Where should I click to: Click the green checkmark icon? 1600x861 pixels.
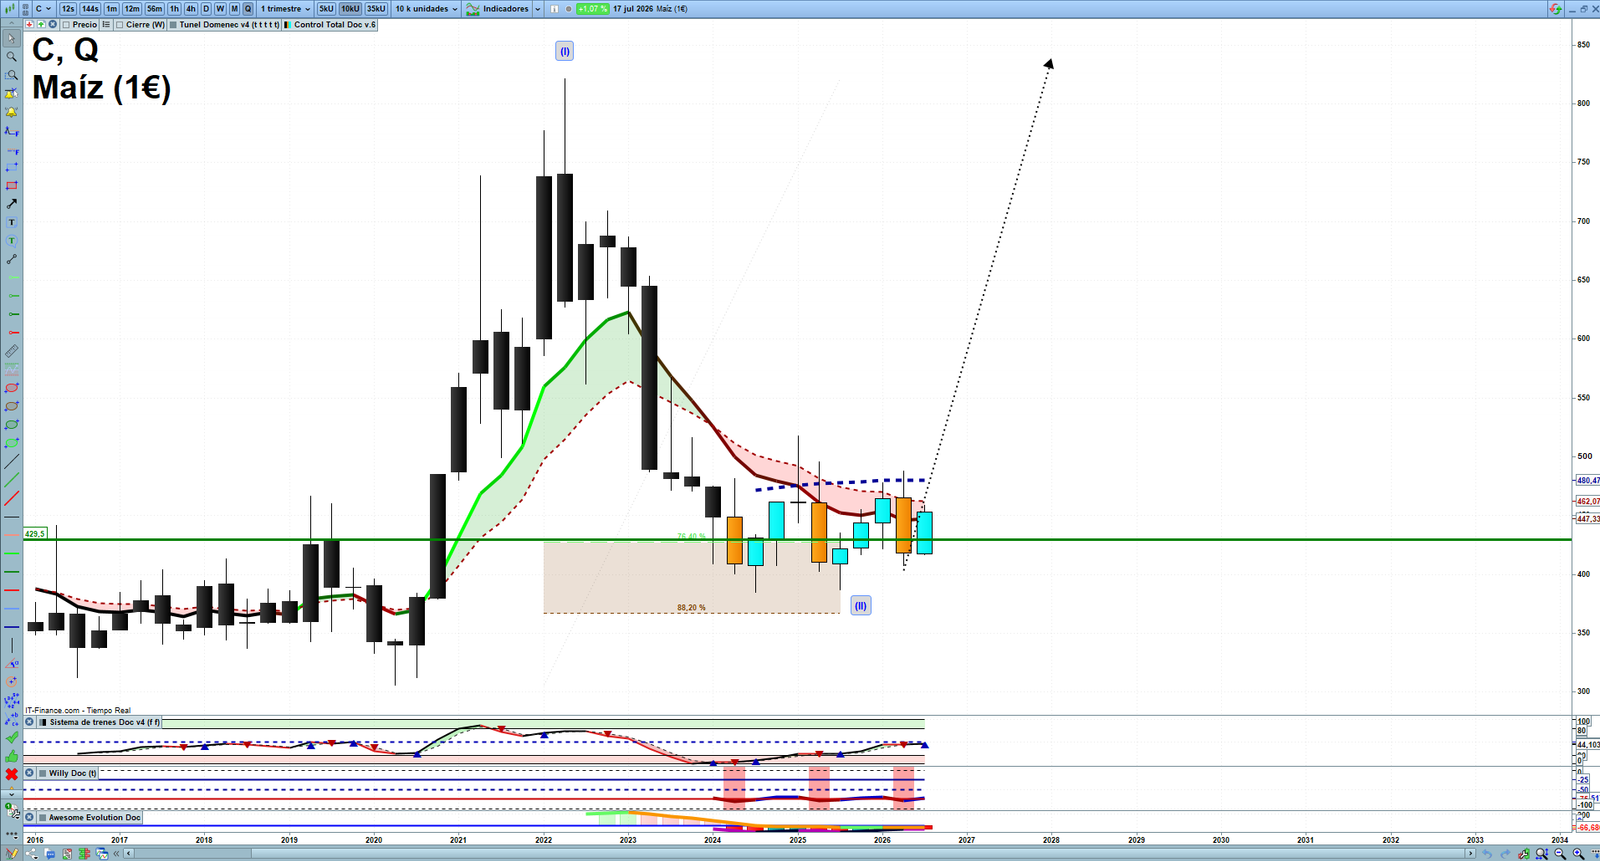pos(12,737)
